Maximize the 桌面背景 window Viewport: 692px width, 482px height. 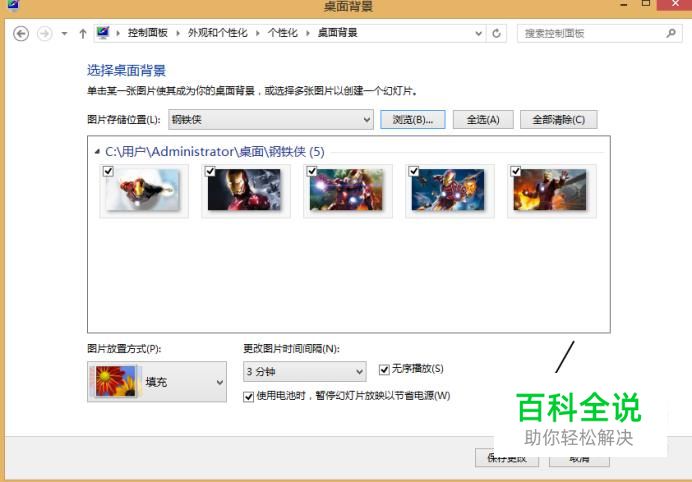point(646,4)
